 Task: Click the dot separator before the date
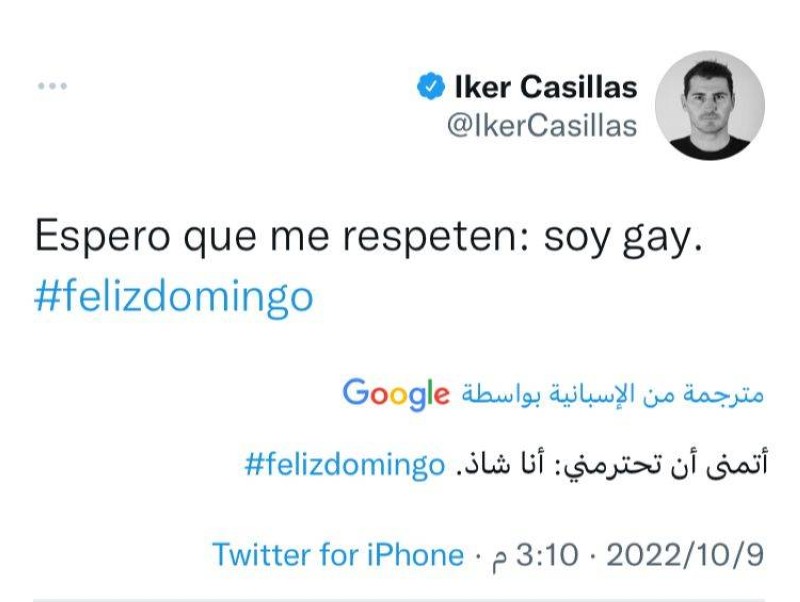592,556
